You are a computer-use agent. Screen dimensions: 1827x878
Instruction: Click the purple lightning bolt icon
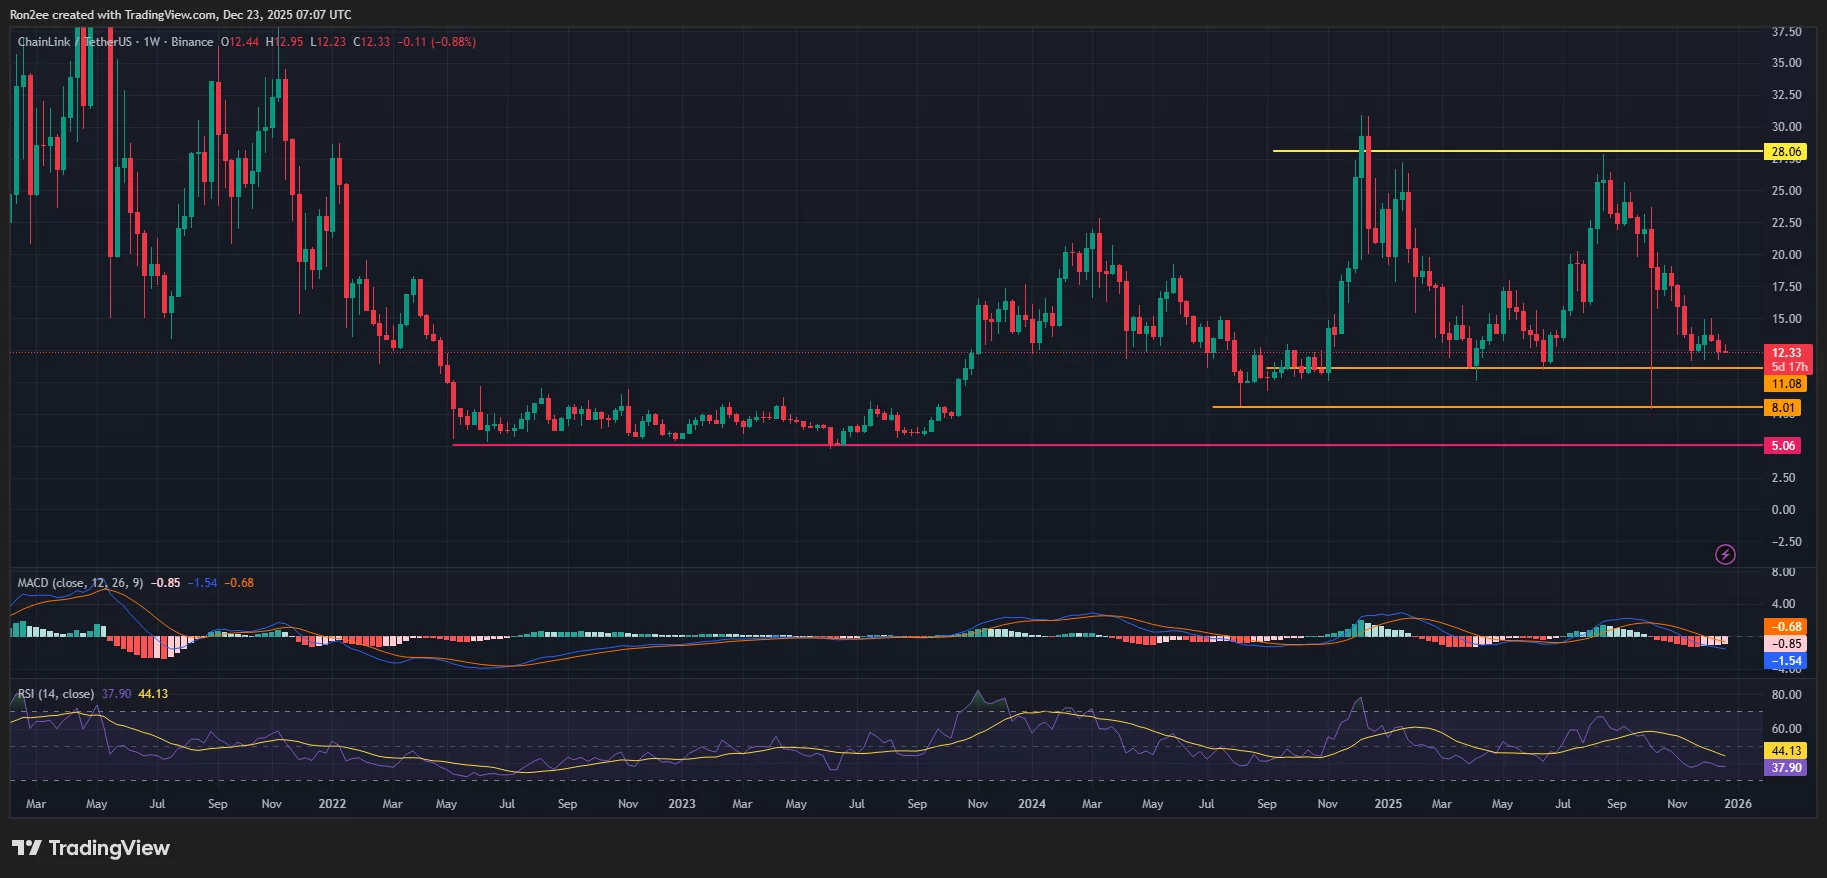1725,554
